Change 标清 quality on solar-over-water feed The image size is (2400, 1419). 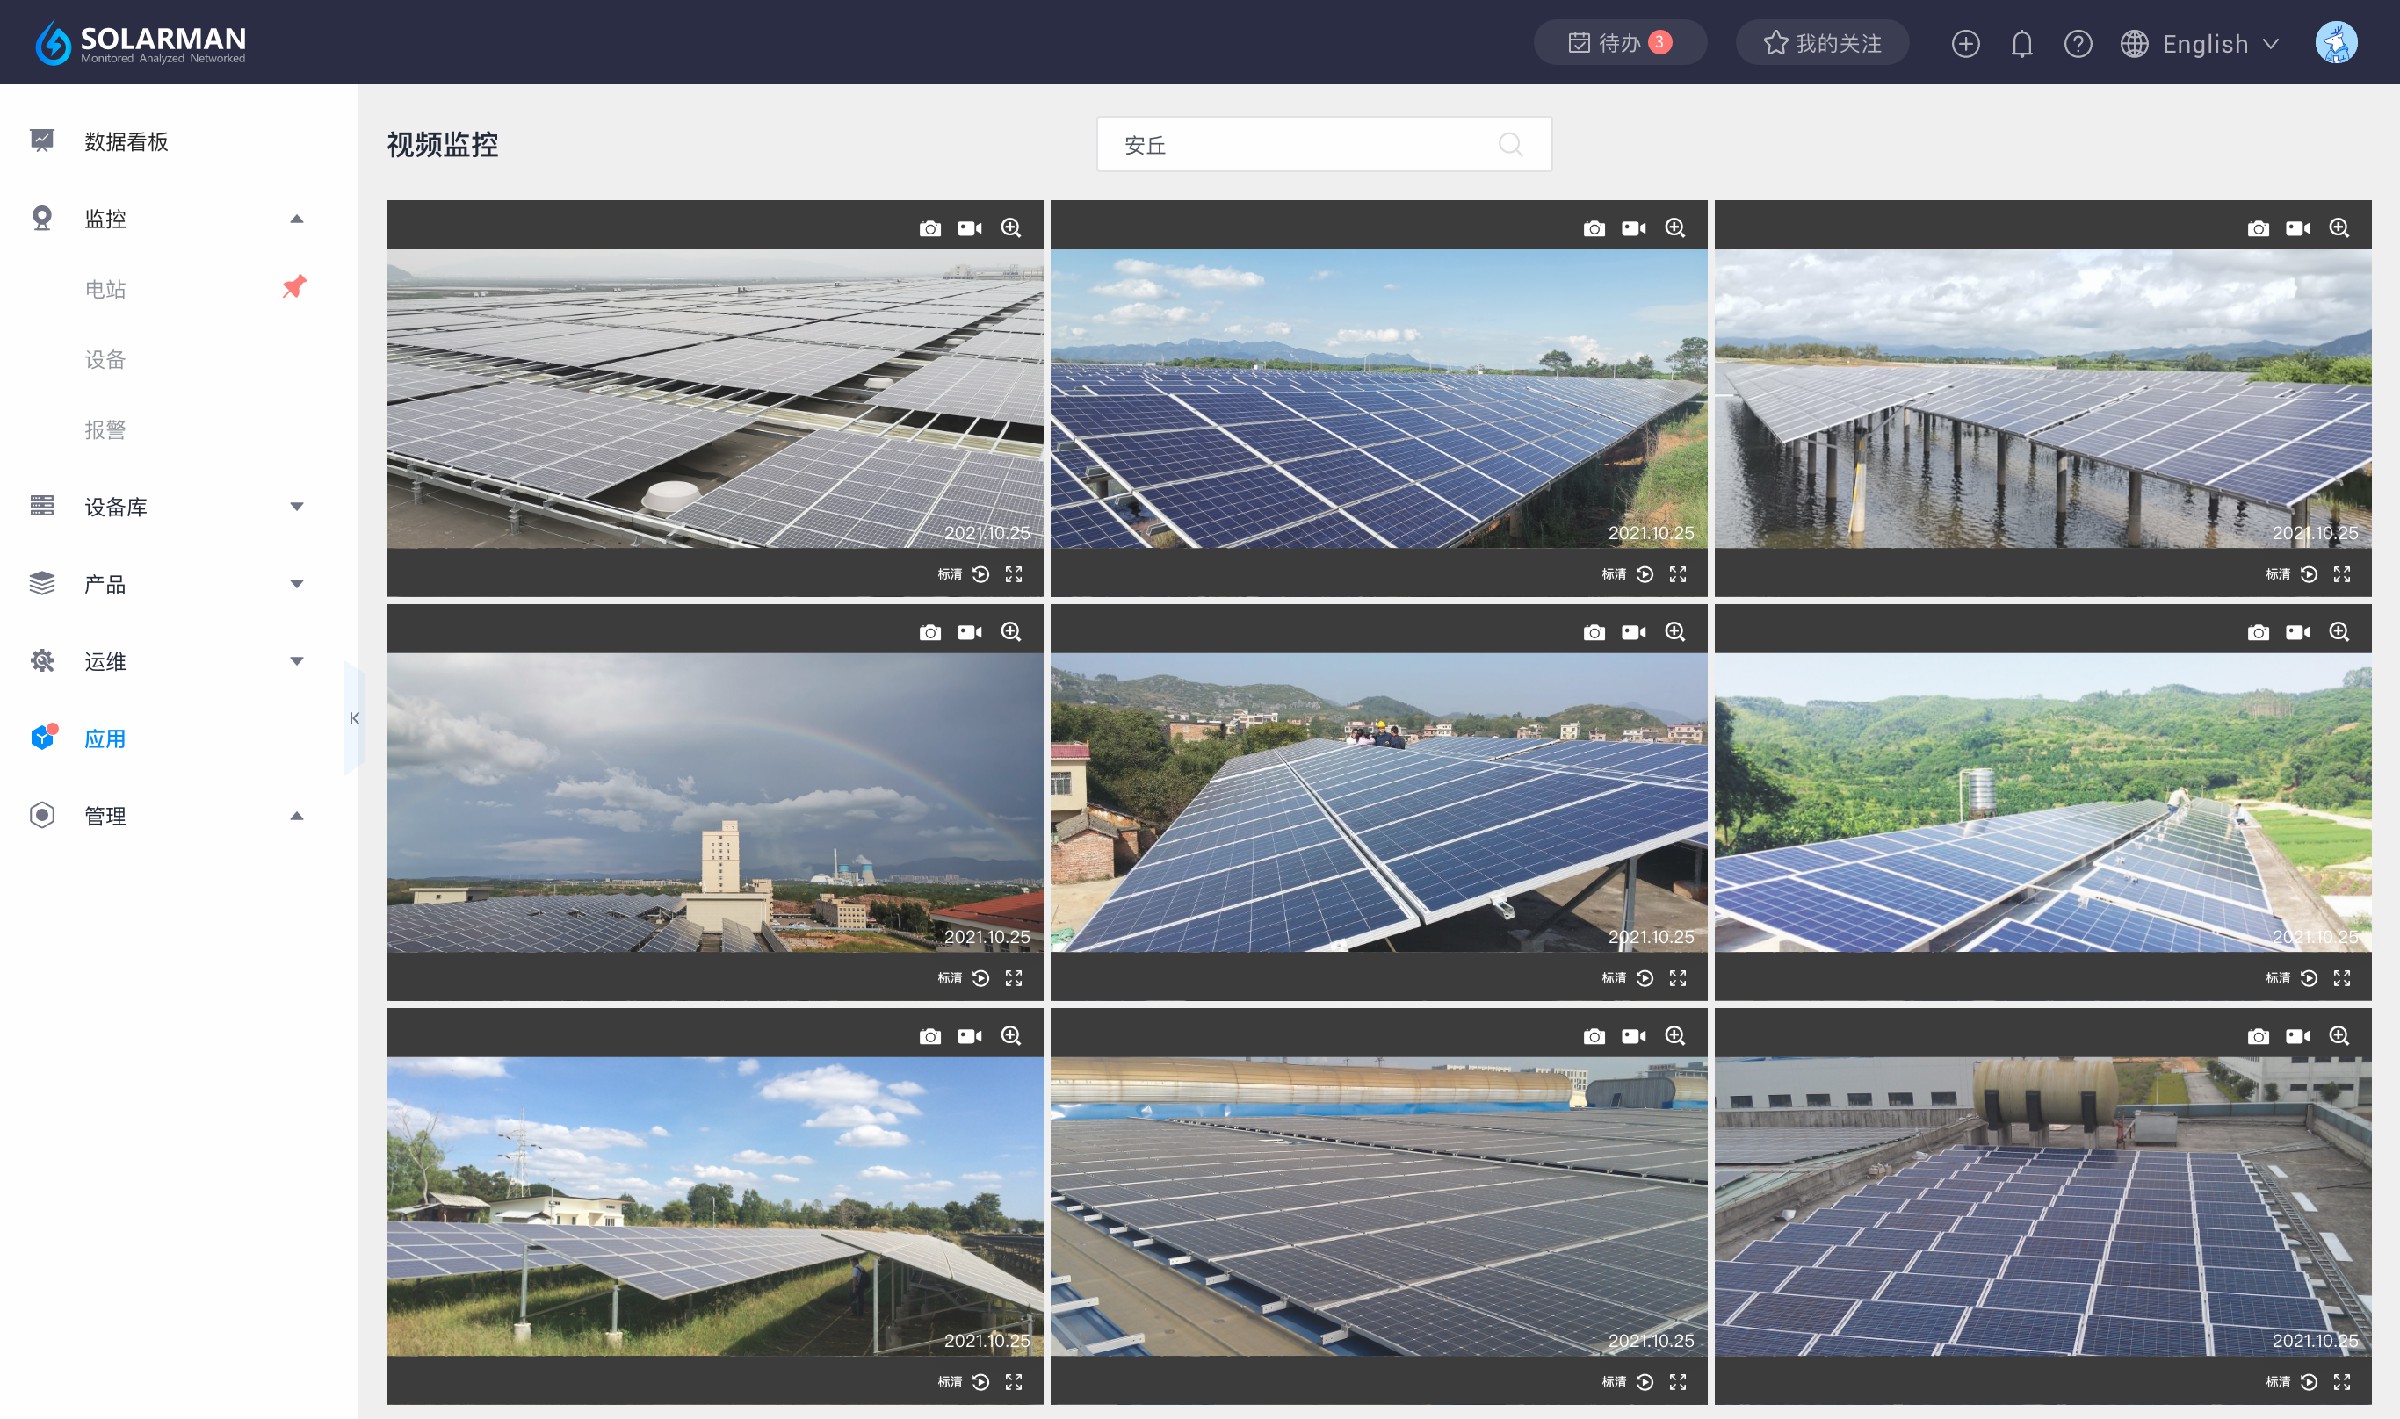[2277, 574]
